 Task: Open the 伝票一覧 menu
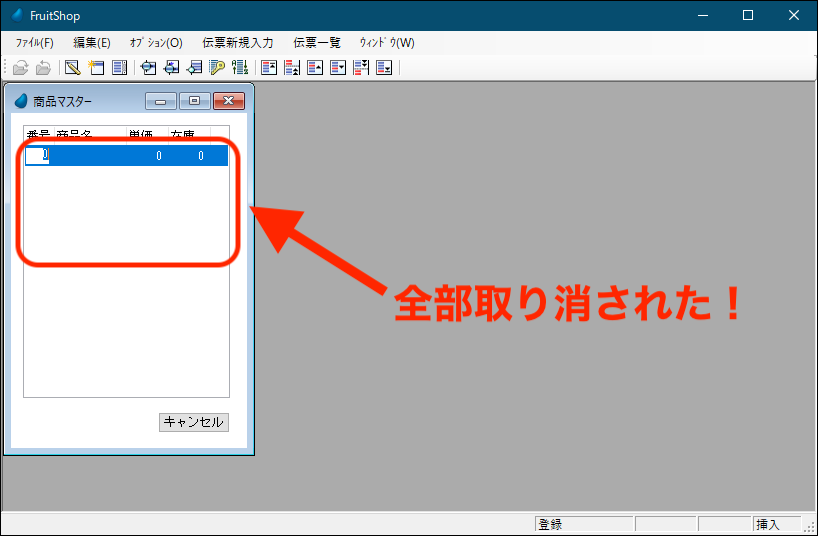317,43
